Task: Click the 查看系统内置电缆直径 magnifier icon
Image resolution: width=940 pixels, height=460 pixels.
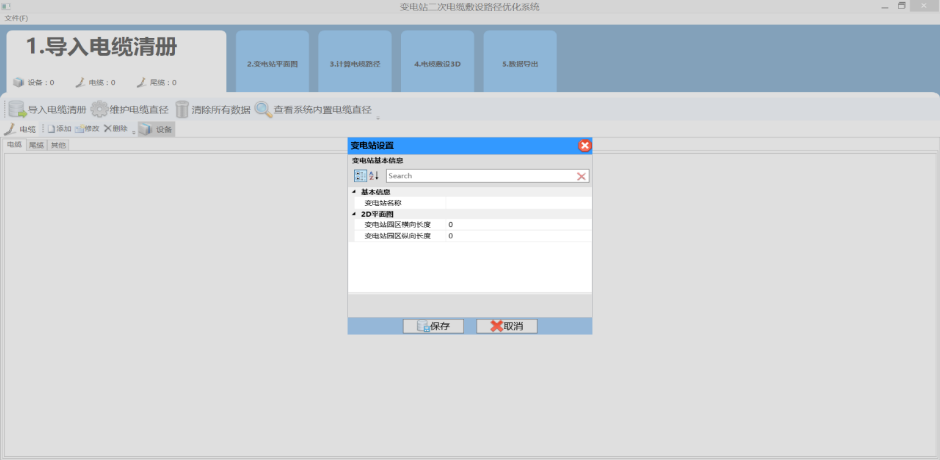Action: pyautogui.click(x=263, y=110)
